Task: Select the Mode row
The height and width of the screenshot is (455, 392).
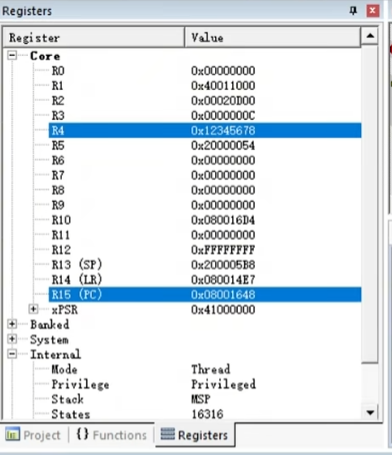Action: click(205, 369)
